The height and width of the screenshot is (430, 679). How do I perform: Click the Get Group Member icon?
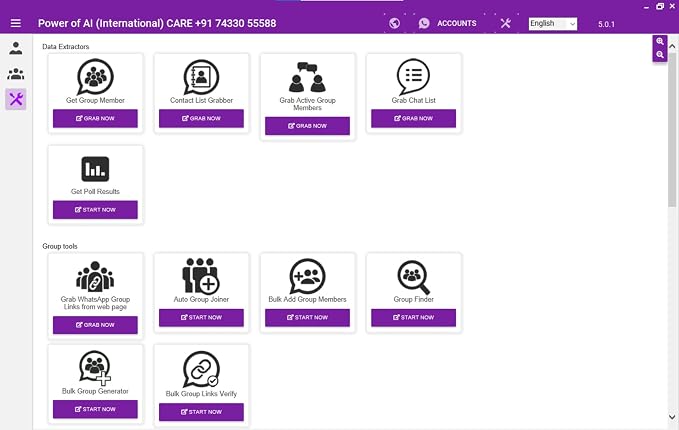[x=95, y=77]
